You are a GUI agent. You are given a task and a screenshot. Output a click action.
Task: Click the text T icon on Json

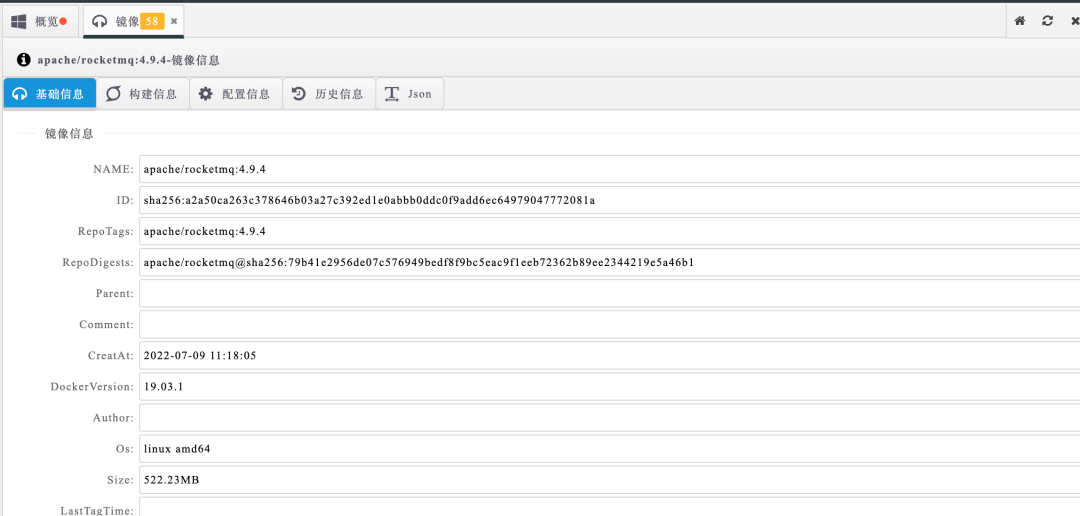(392, 94)
